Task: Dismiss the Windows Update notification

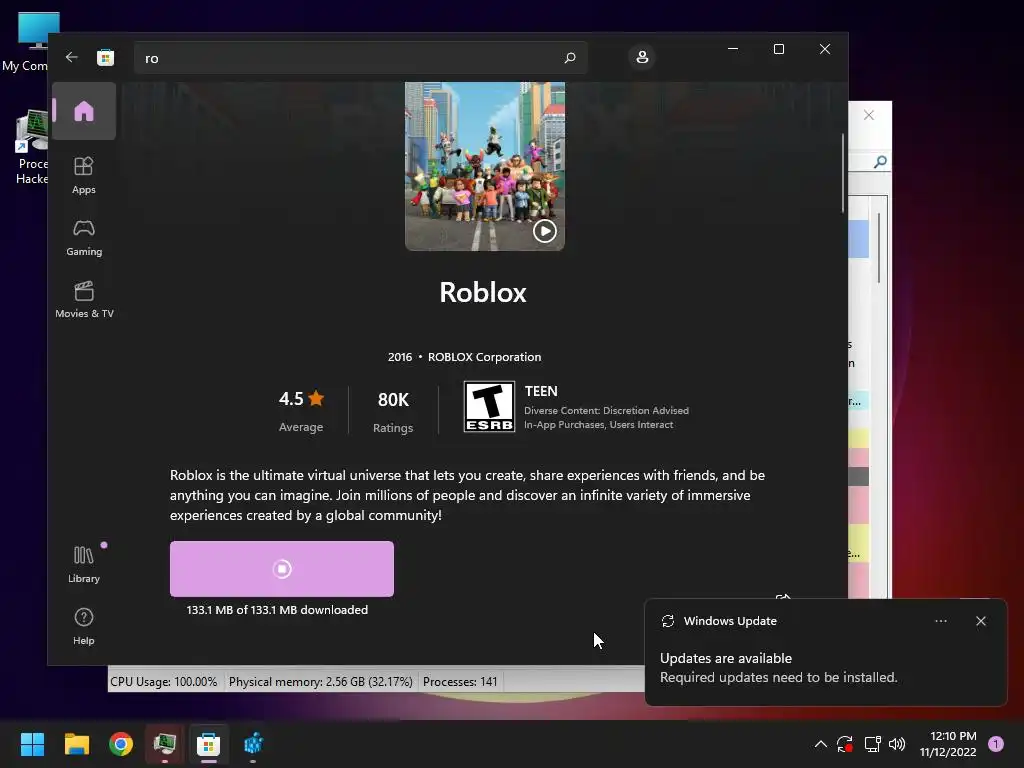Action: pos(981,621)
